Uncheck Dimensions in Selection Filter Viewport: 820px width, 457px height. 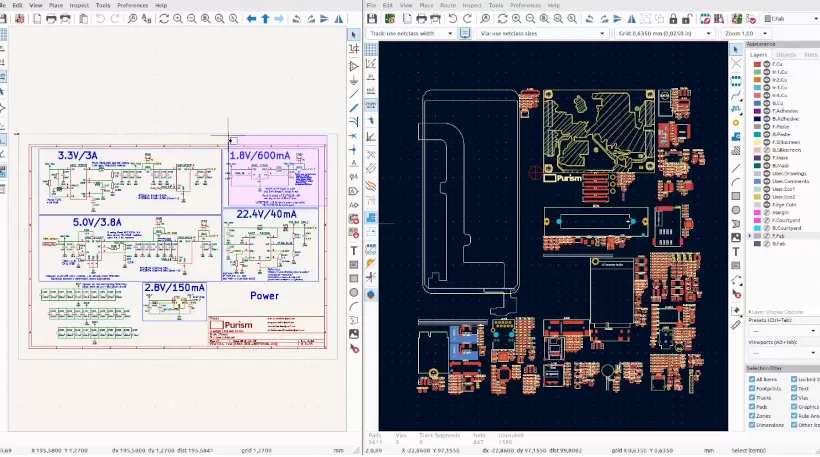point(752,425)
